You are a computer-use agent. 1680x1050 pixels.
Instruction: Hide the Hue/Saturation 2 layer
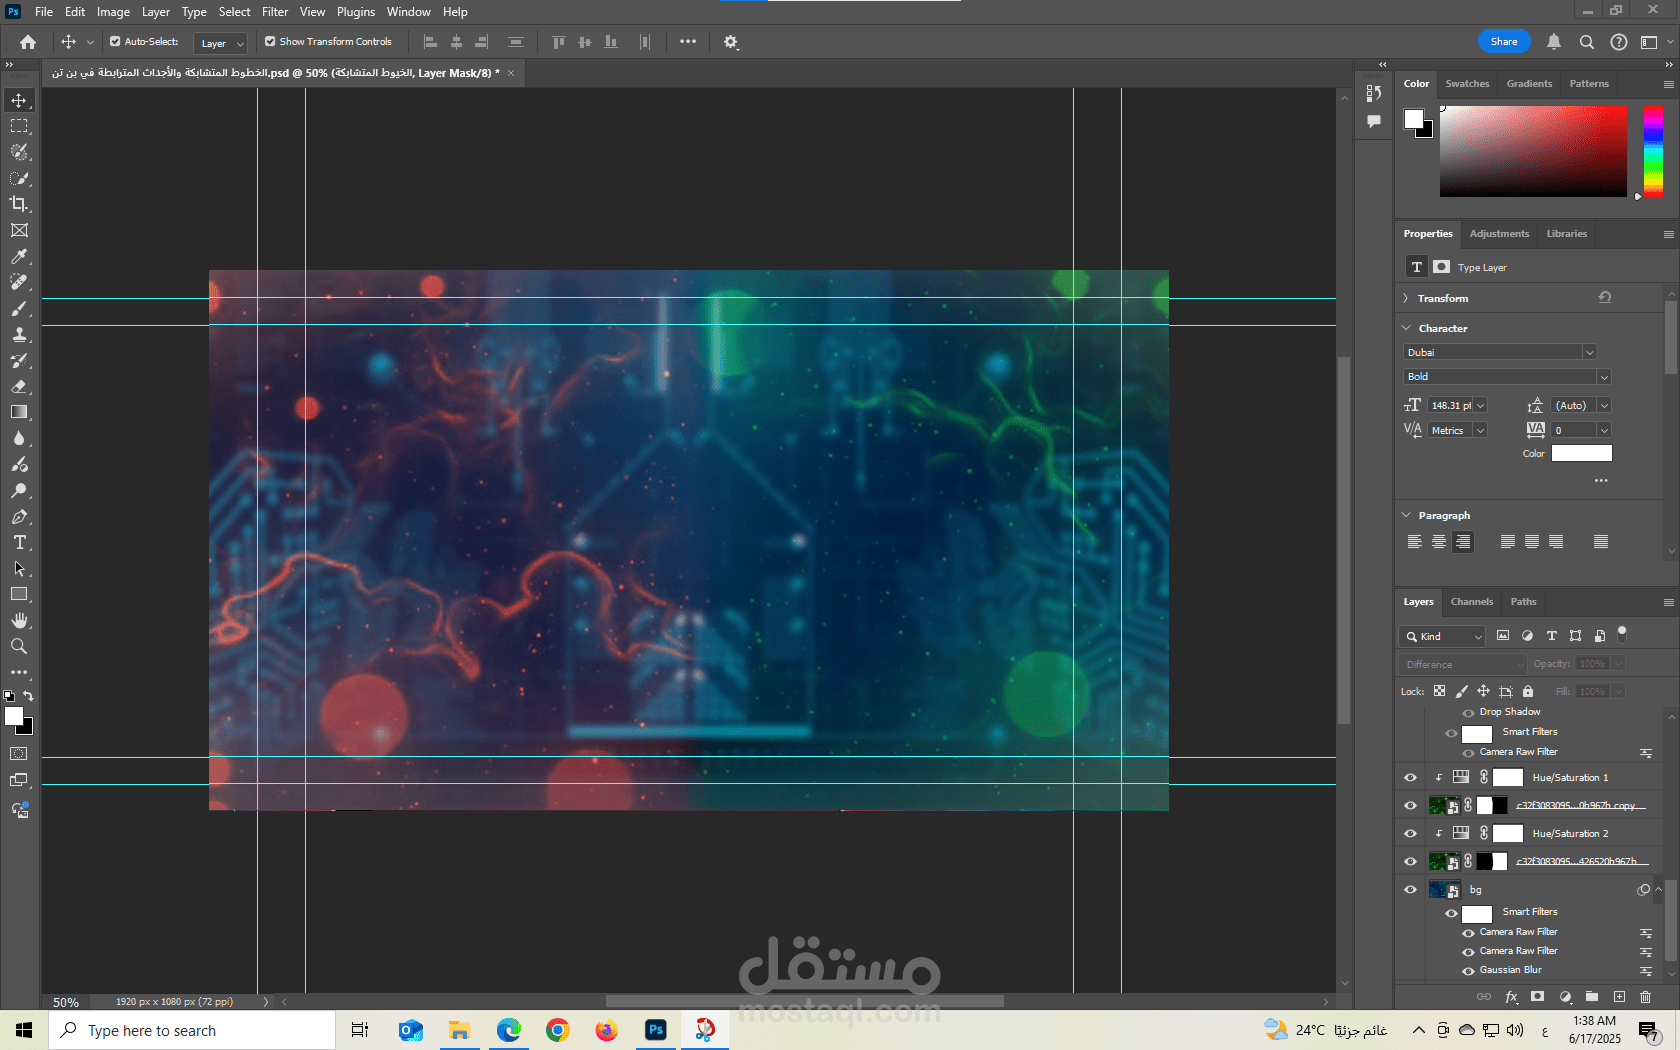[1411, 833]
